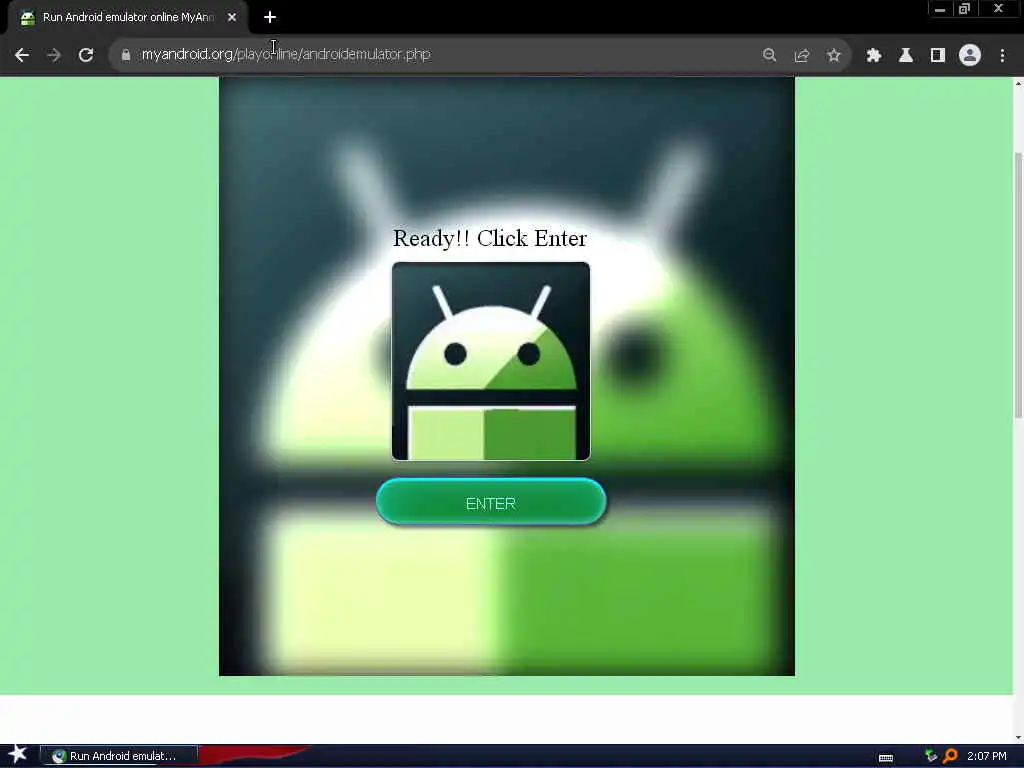The width and height of the screenshot is (1024, 768).
Task: Open the star start menu on the taskbar
Action: click(18, 755)
